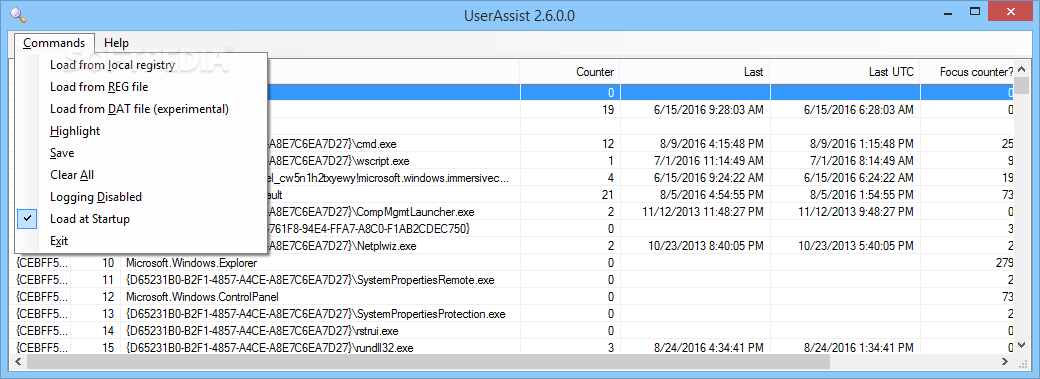This screenshot has width=1040, height=379.
Task: Click the 8/5/2016 1:54:55 PM UTC cell
Action: click(x=845, y=194)
